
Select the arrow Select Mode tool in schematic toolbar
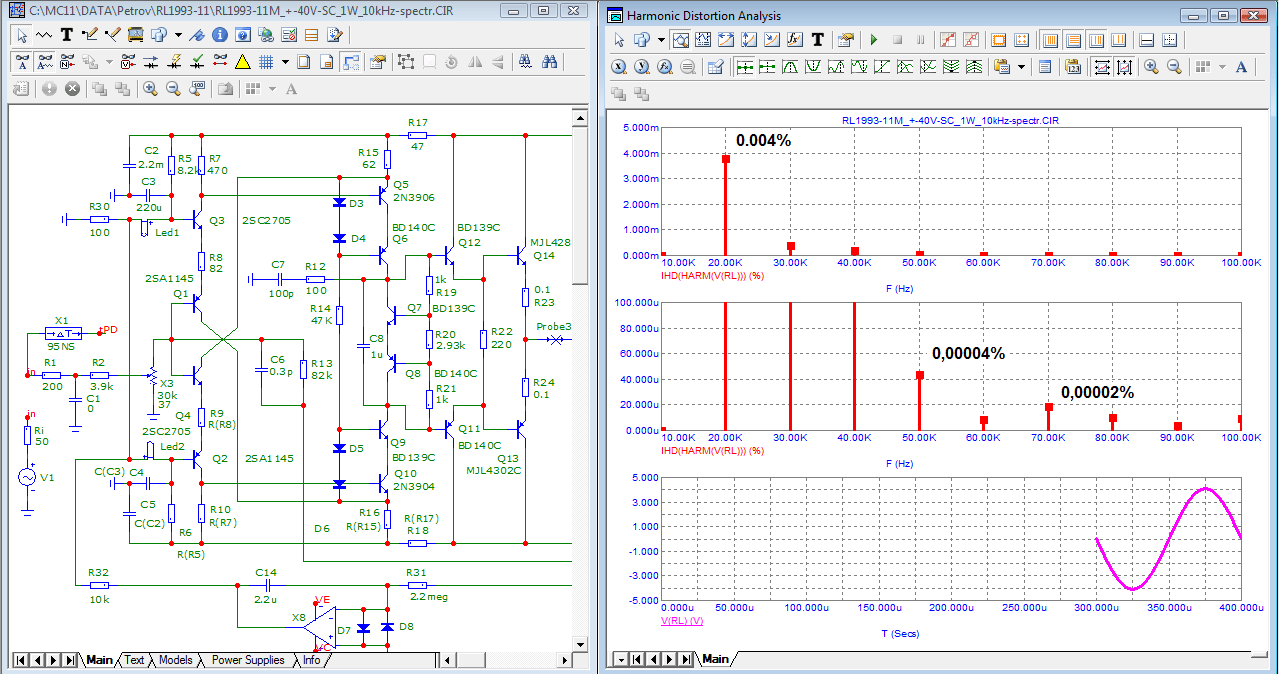pyautogui.click(x=22, y=35)
